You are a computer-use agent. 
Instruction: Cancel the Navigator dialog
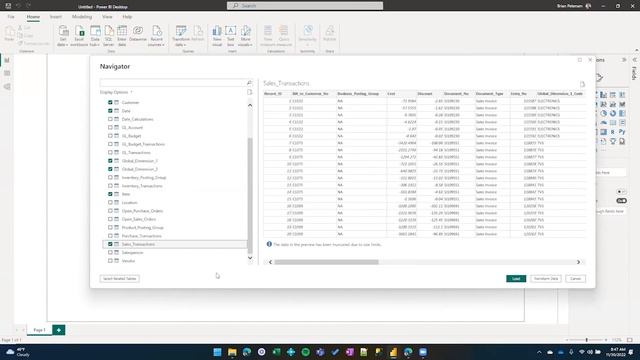(576, 279)
